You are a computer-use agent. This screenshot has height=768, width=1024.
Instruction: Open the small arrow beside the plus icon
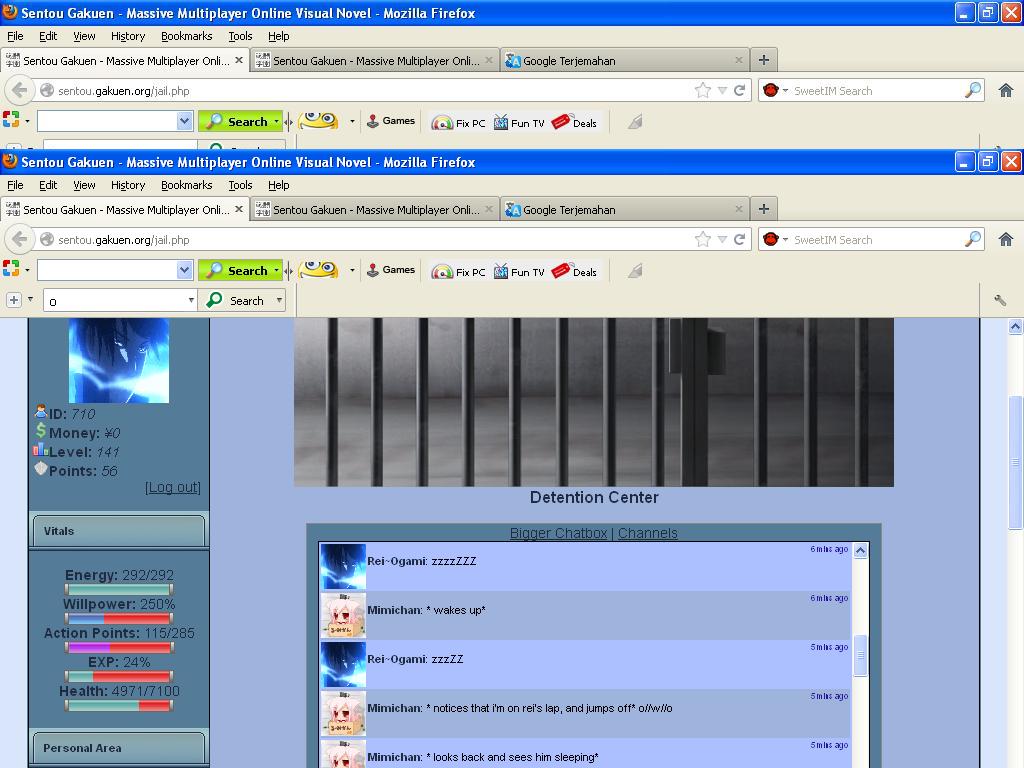tap(30, 299)
